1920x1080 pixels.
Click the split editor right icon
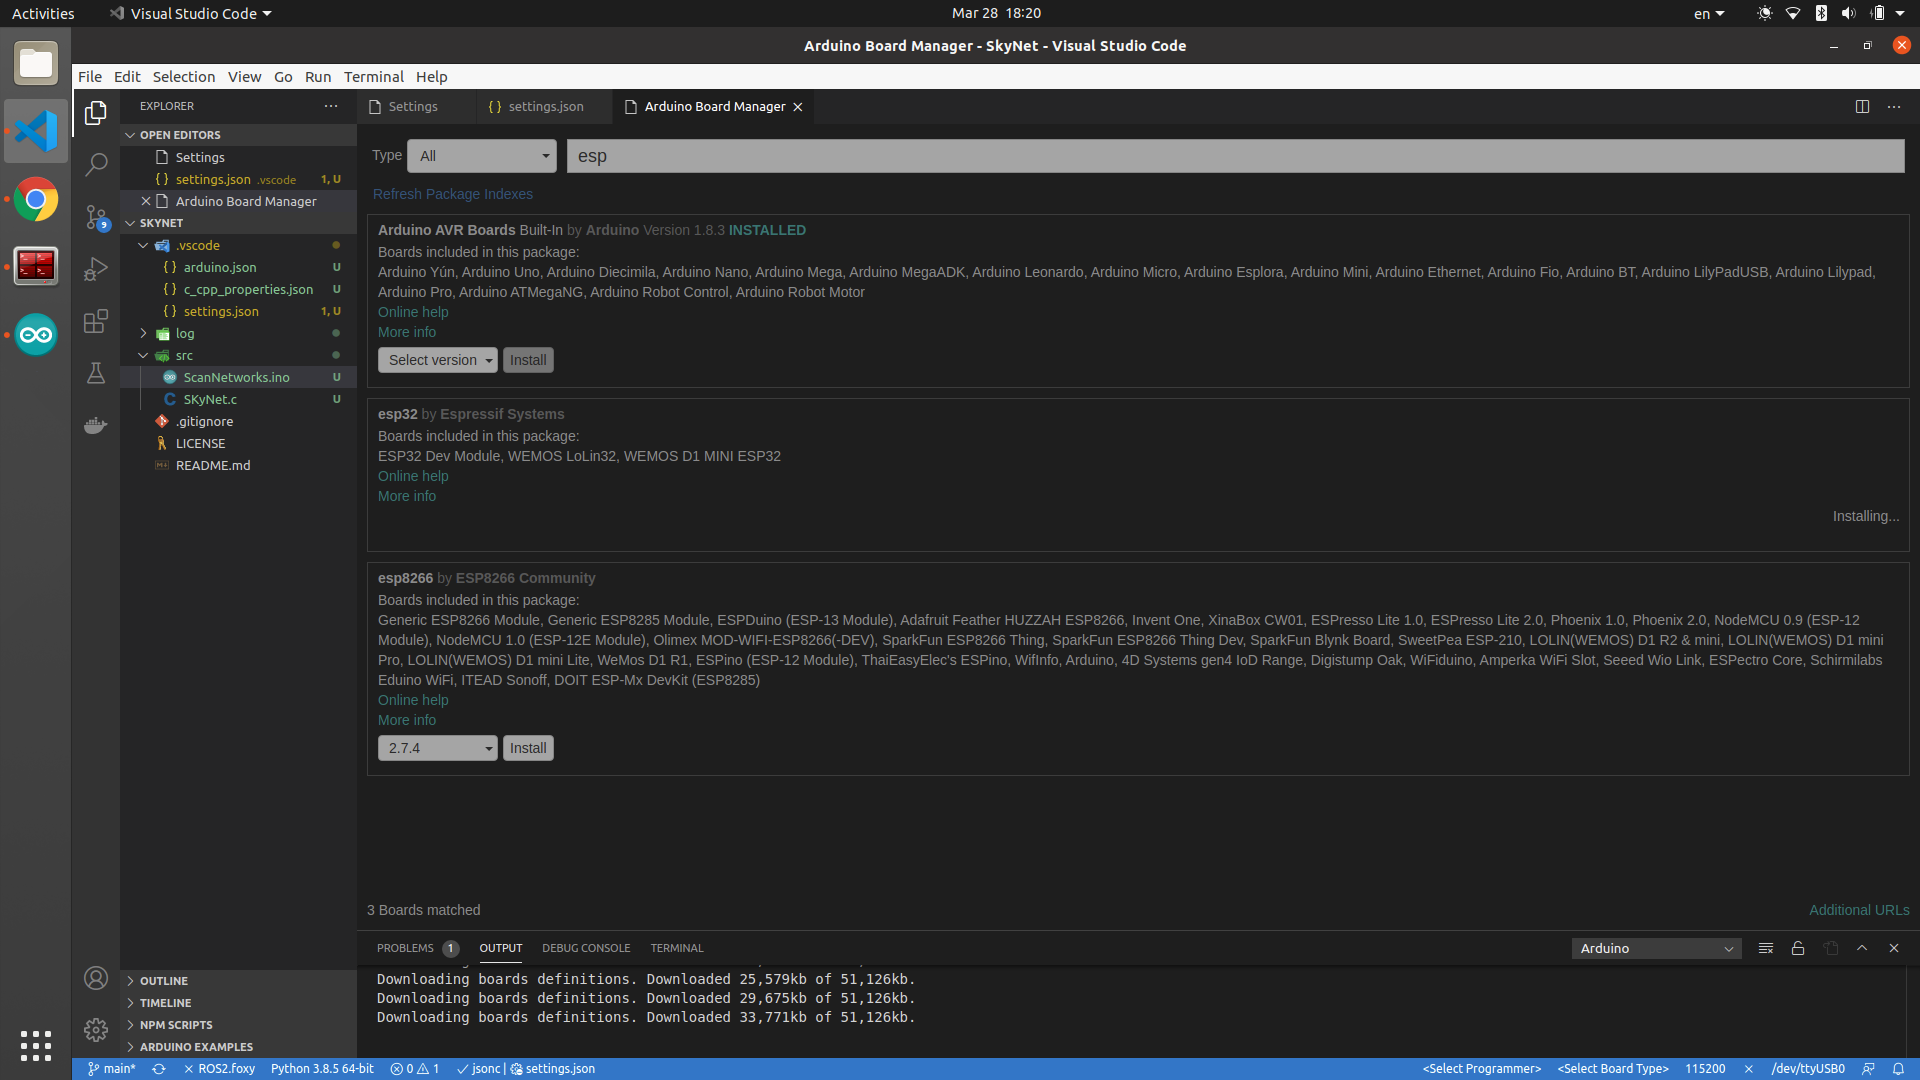coord(1862,107)
